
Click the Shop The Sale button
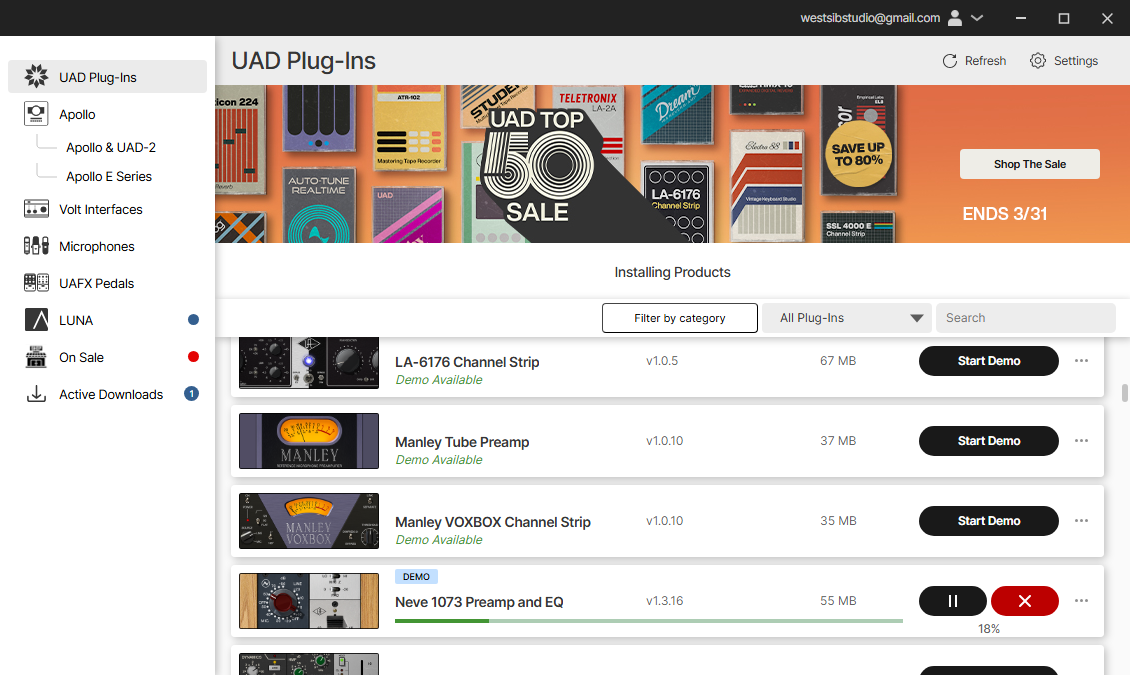coord(1030,164)
